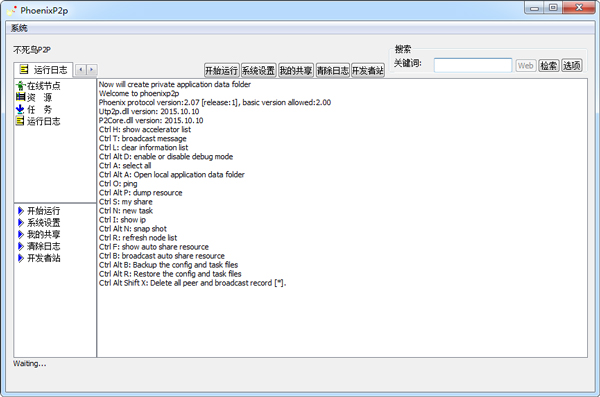Select log line 'Ctrl I: show ip'
The height and width of the screenshot is (397, 600).
[x=122, y=220]
